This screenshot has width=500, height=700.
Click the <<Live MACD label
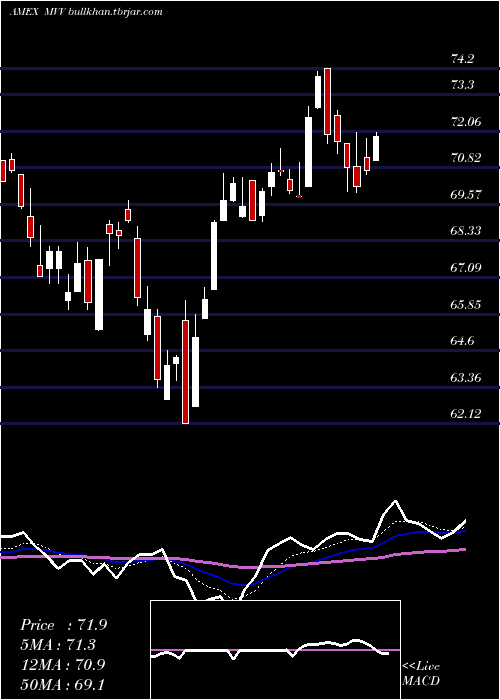click(421, 674)
